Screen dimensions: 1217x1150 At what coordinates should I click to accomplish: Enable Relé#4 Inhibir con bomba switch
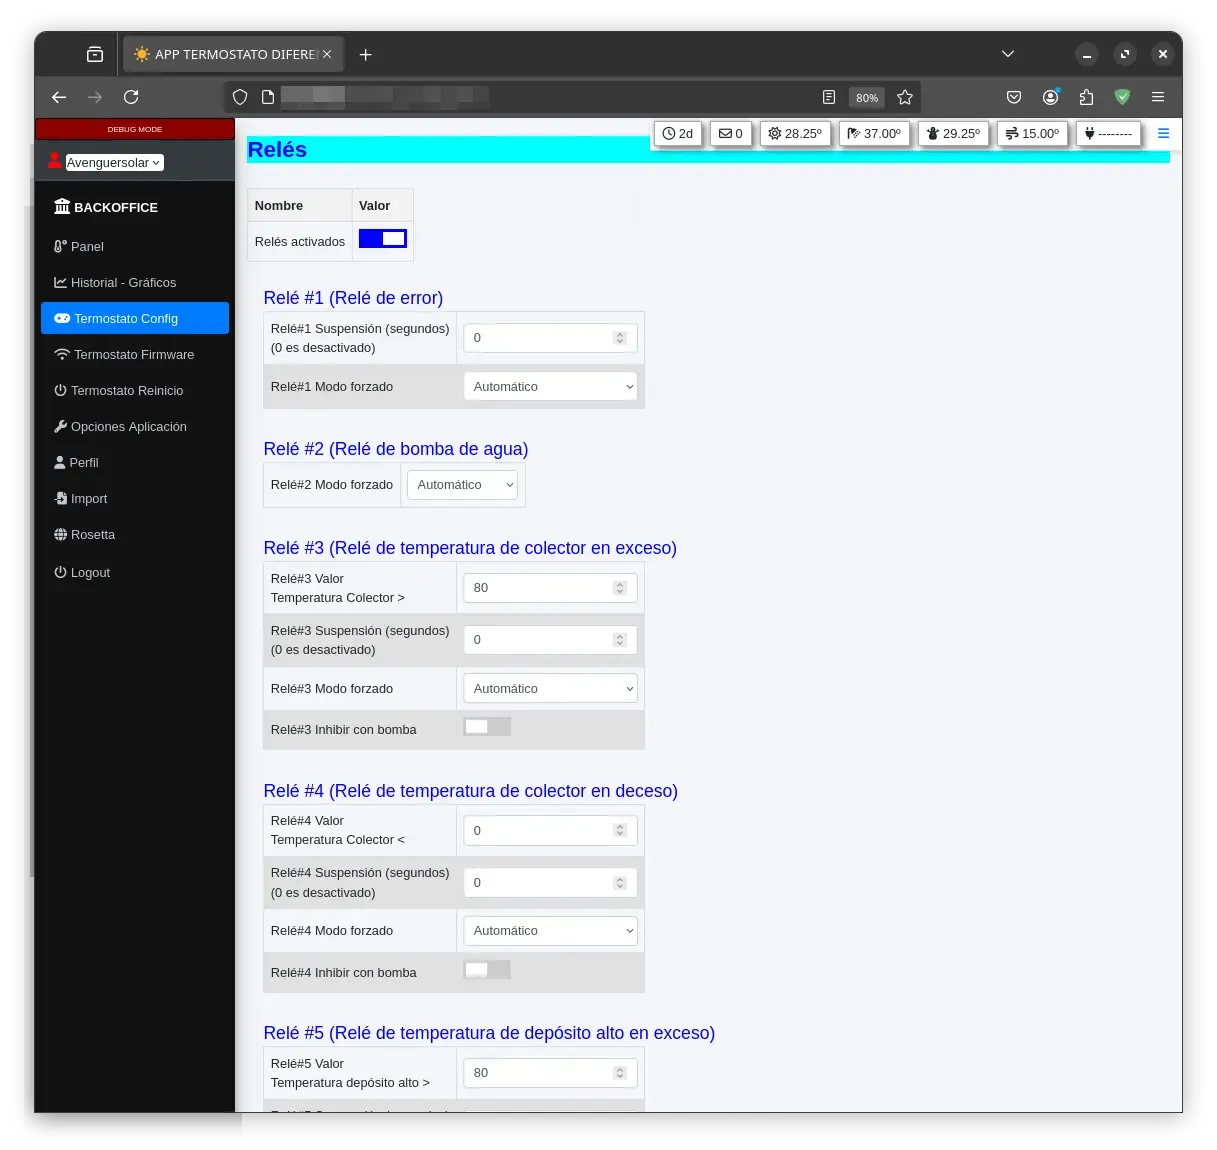pyautogui.click(x=487, y=969)
